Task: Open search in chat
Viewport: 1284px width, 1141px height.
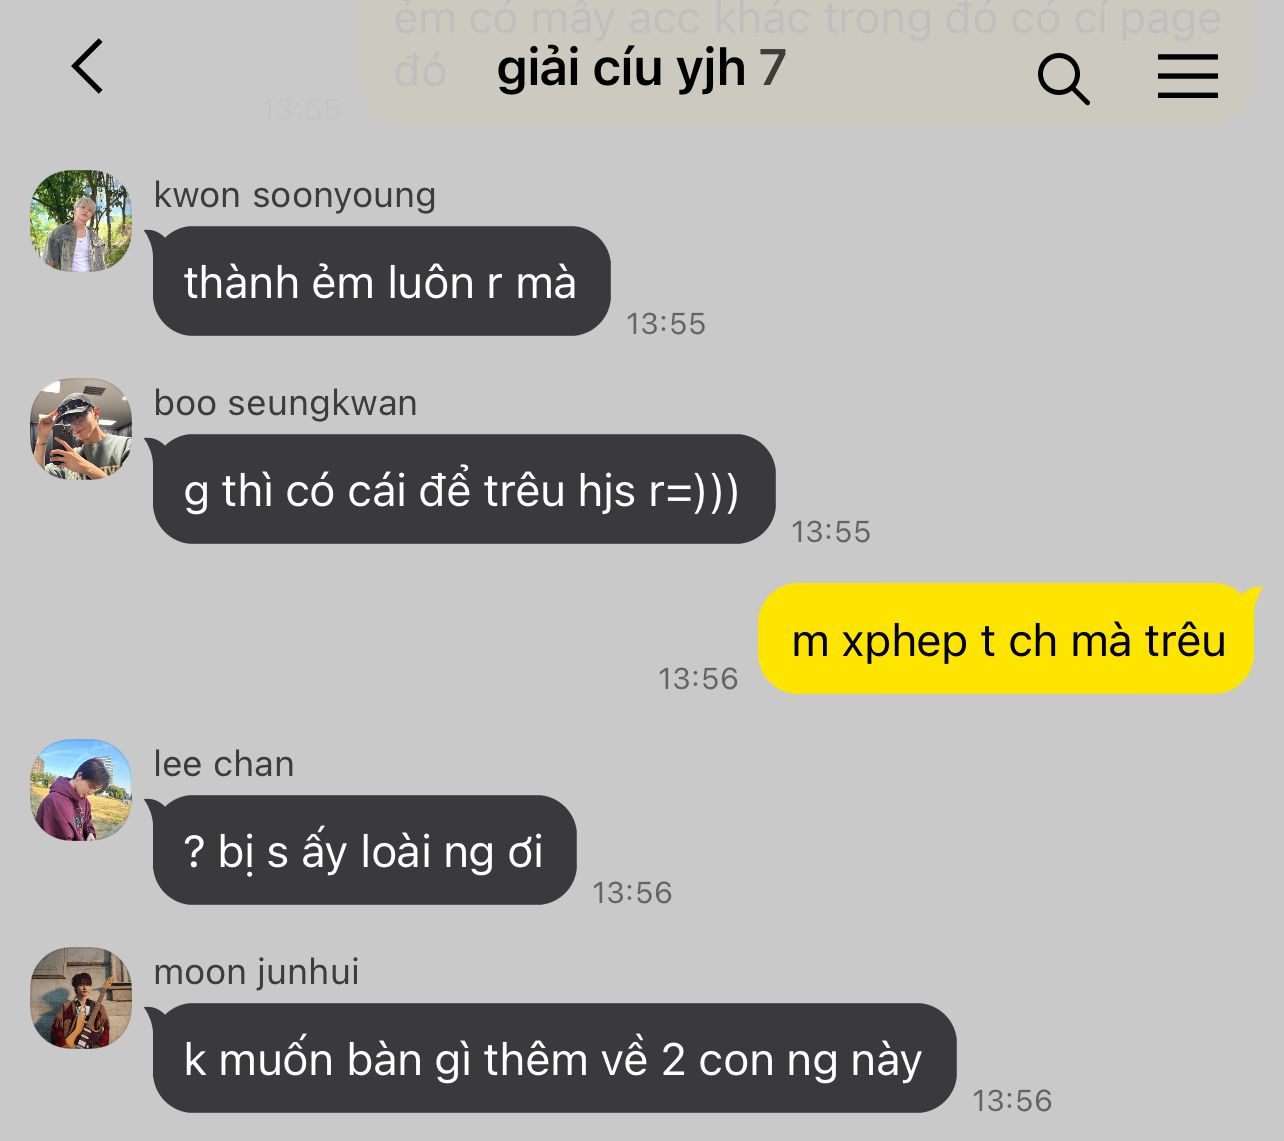Action: point(1063,78)
